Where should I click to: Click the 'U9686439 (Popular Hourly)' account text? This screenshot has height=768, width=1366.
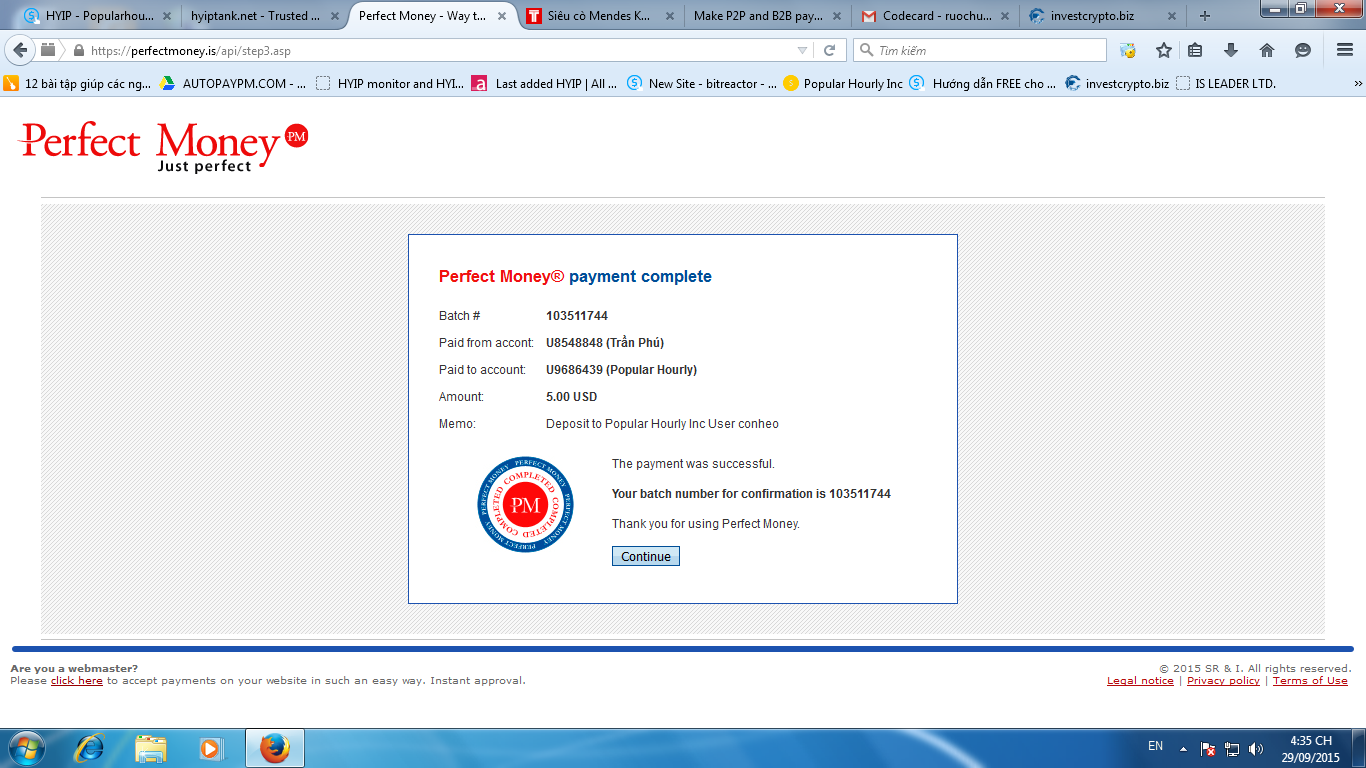pyautogui.click(x=622, y=370)
